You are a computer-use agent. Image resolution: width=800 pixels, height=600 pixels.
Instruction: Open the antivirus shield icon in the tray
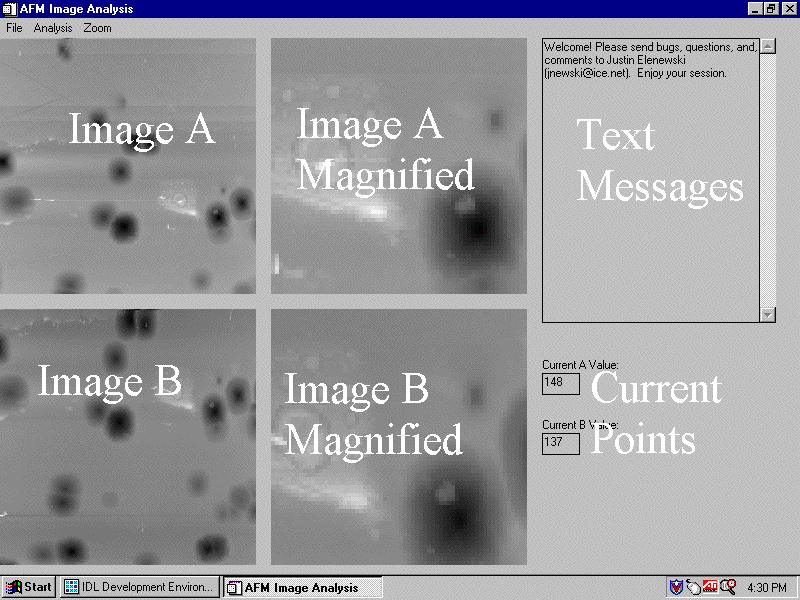pos(678,587)
